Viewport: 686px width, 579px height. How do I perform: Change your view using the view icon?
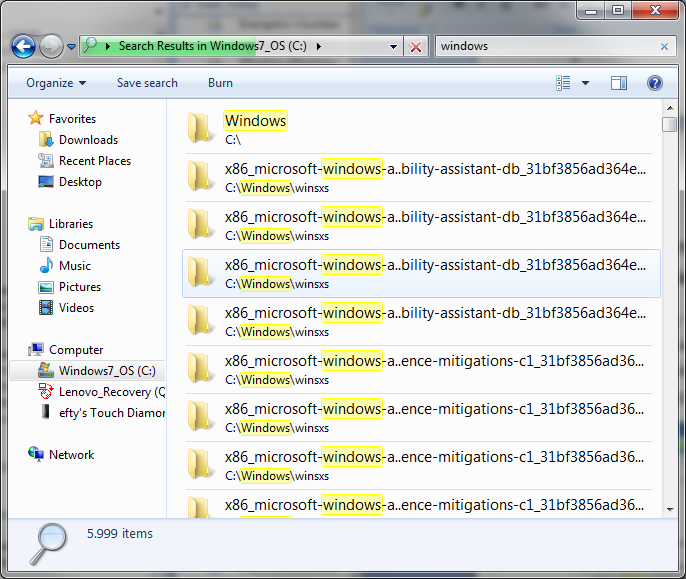pos(563,83)
